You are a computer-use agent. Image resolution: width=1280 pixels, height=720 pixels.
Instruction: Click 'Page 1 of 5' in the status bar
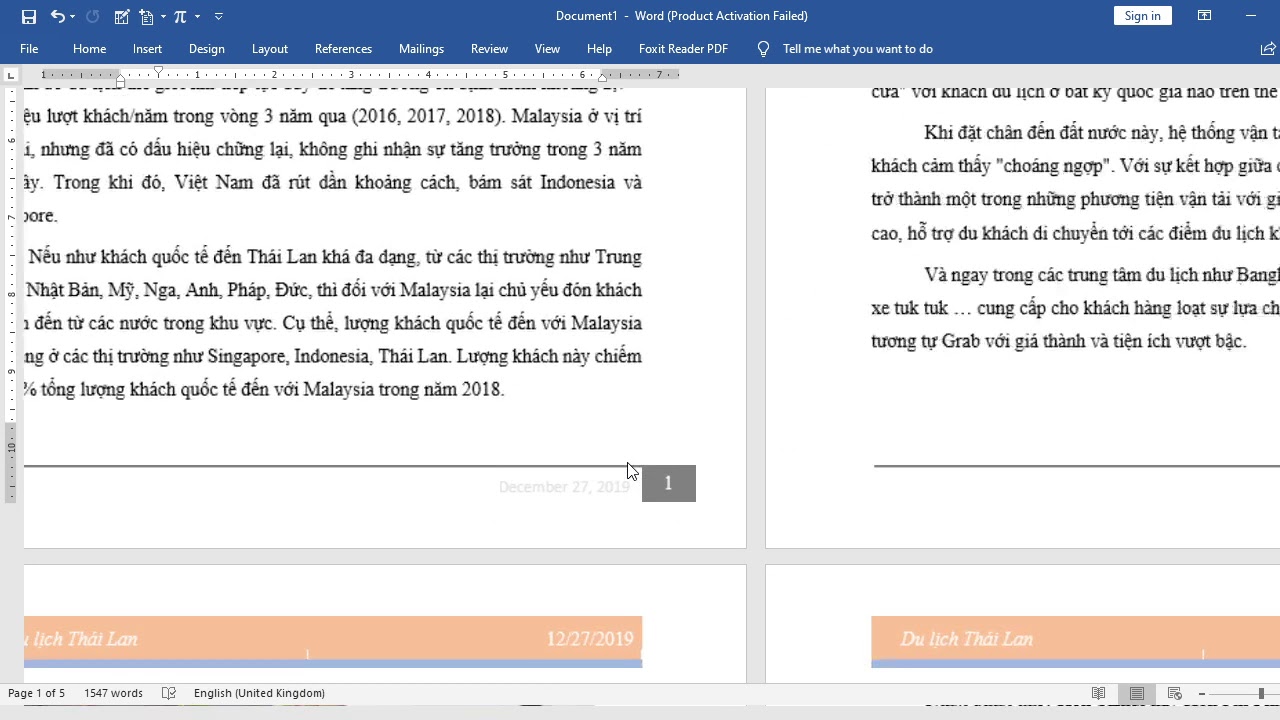click(x=36, y=693)
